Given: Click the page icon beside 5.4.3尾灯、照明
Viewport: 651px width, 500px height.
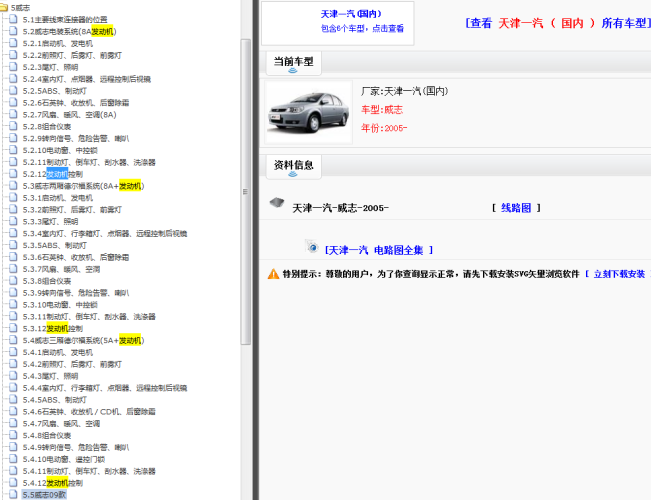Looking at the screenshot, I should 13,376.
